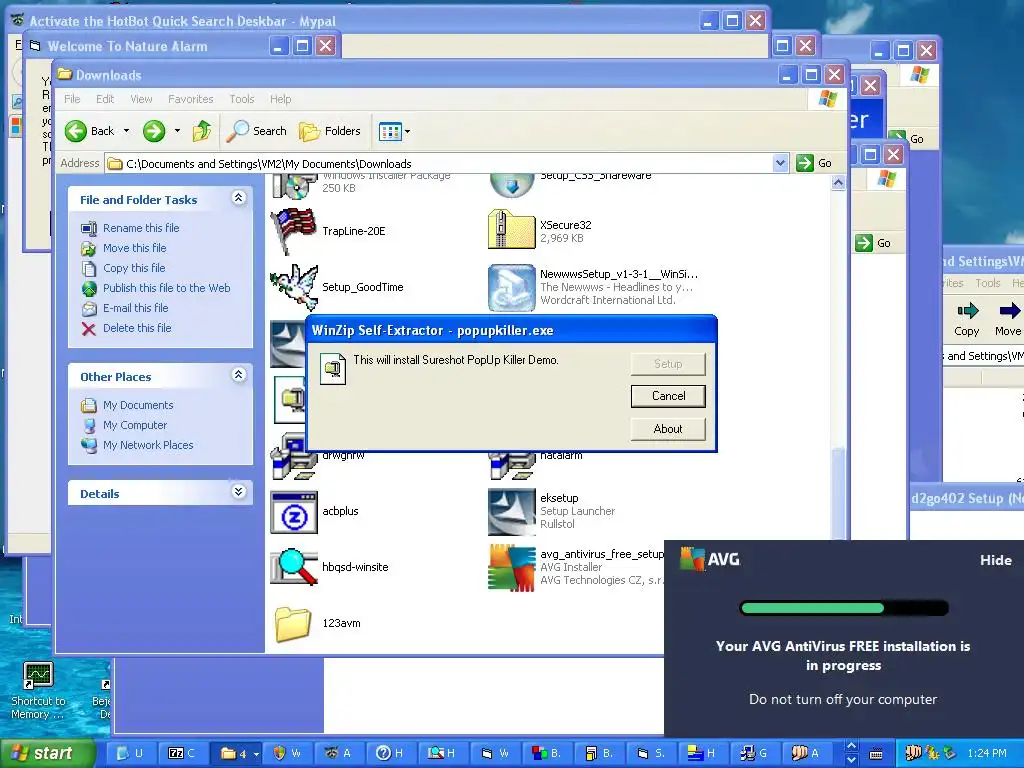1024x768 pixels.
Task: Open the Edit menu
Action: pos(104,99)
